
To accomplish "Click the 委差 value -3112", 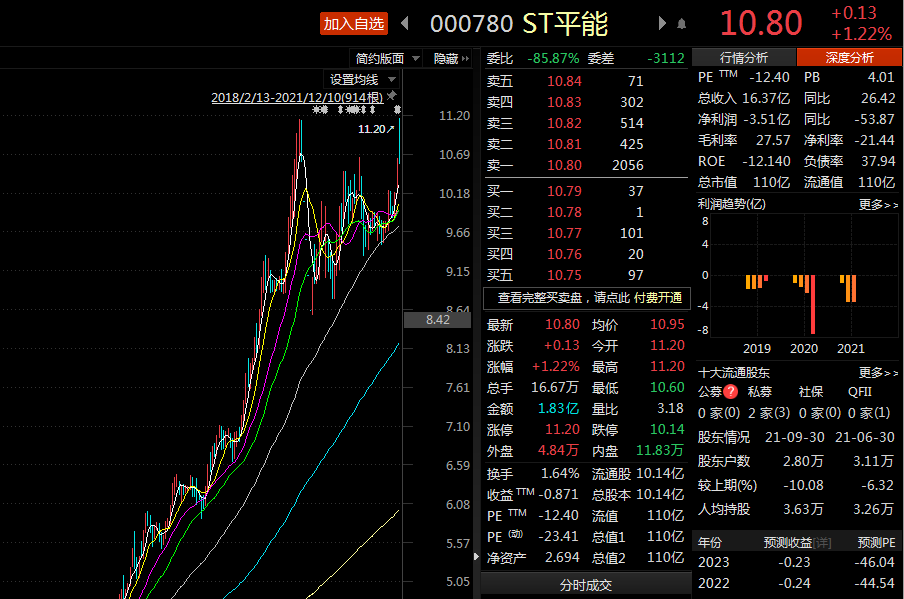I will pos(665,58).
